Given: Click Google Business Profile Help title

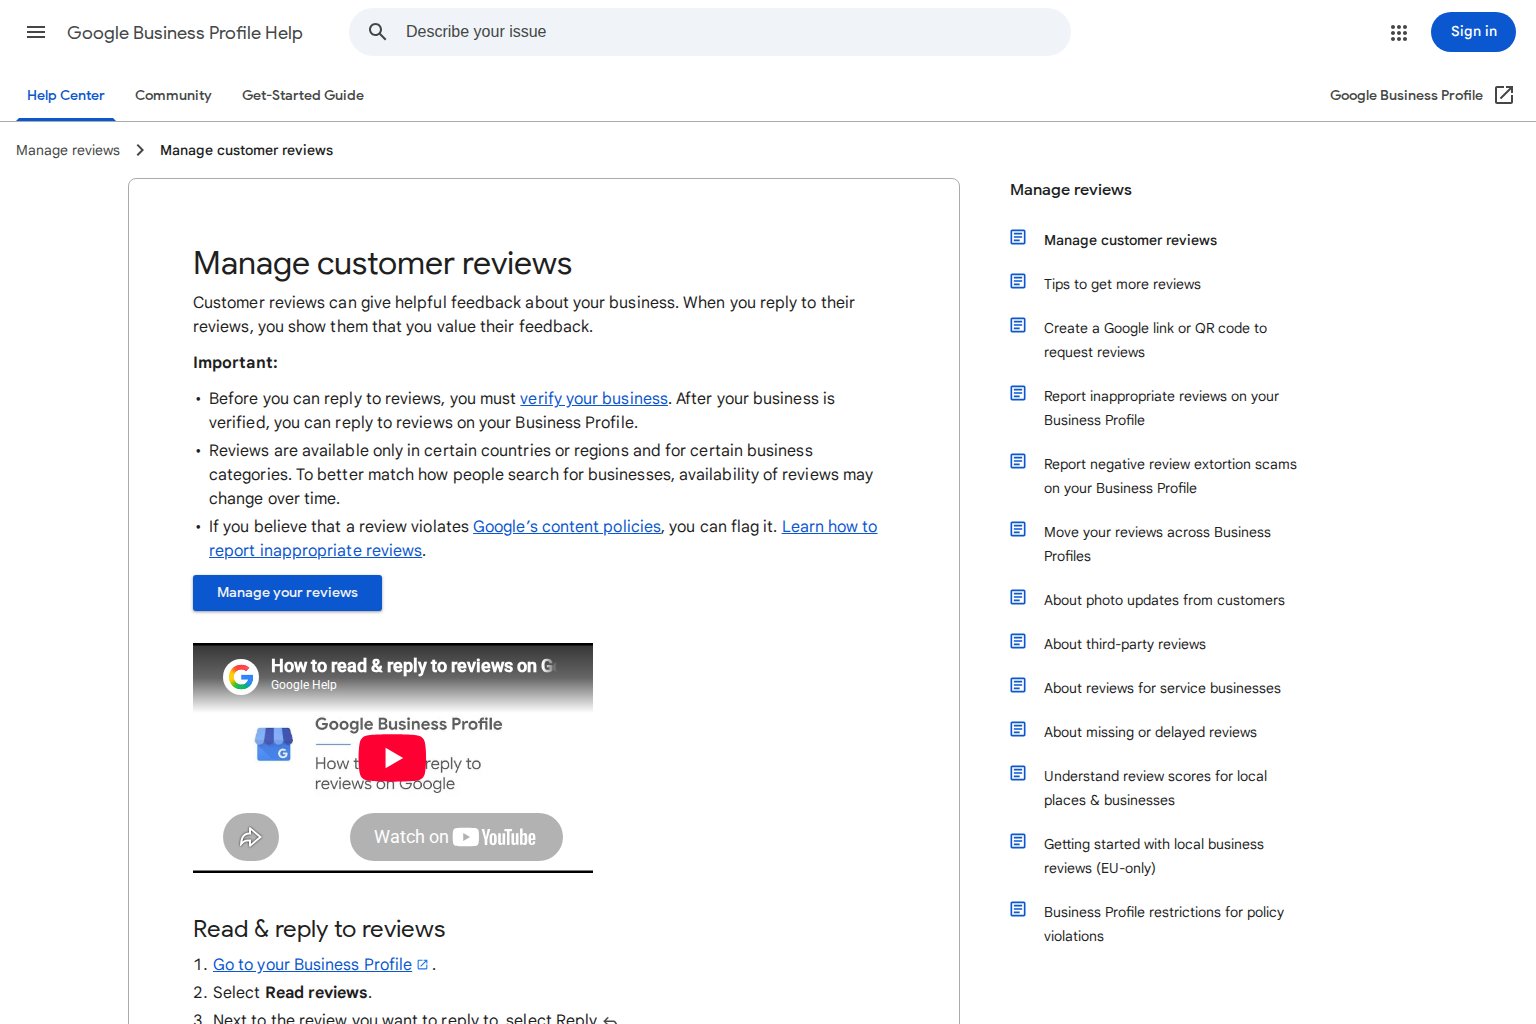Looking at the screenshot, I should coord(185,33).
